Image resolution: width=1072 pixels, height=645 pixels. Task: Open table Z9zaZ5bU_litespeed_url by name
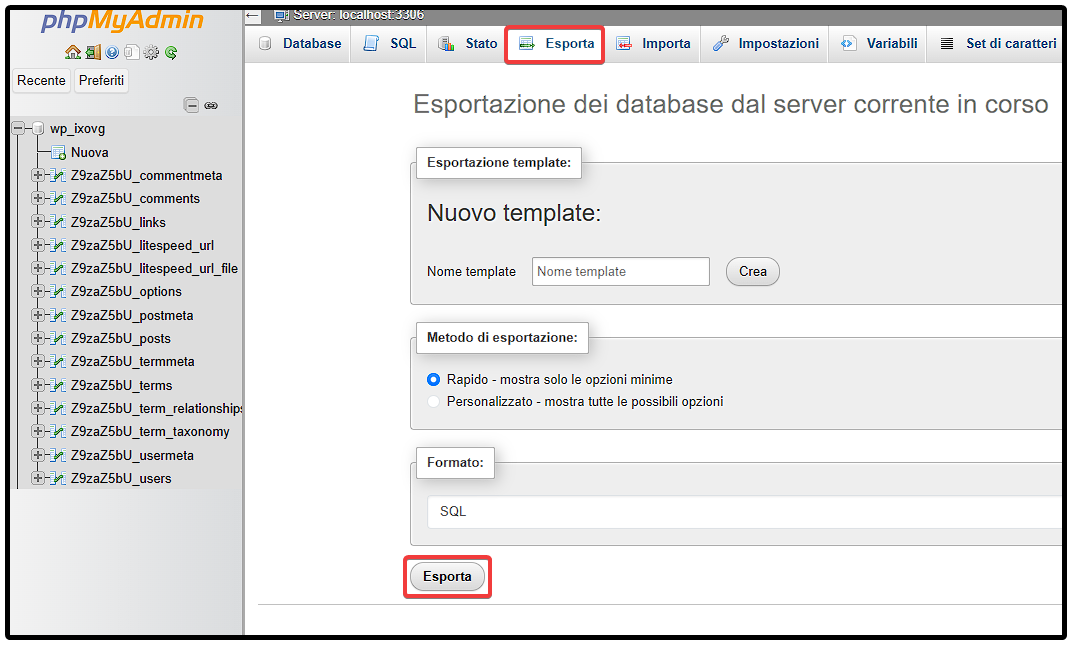(142, 246)
